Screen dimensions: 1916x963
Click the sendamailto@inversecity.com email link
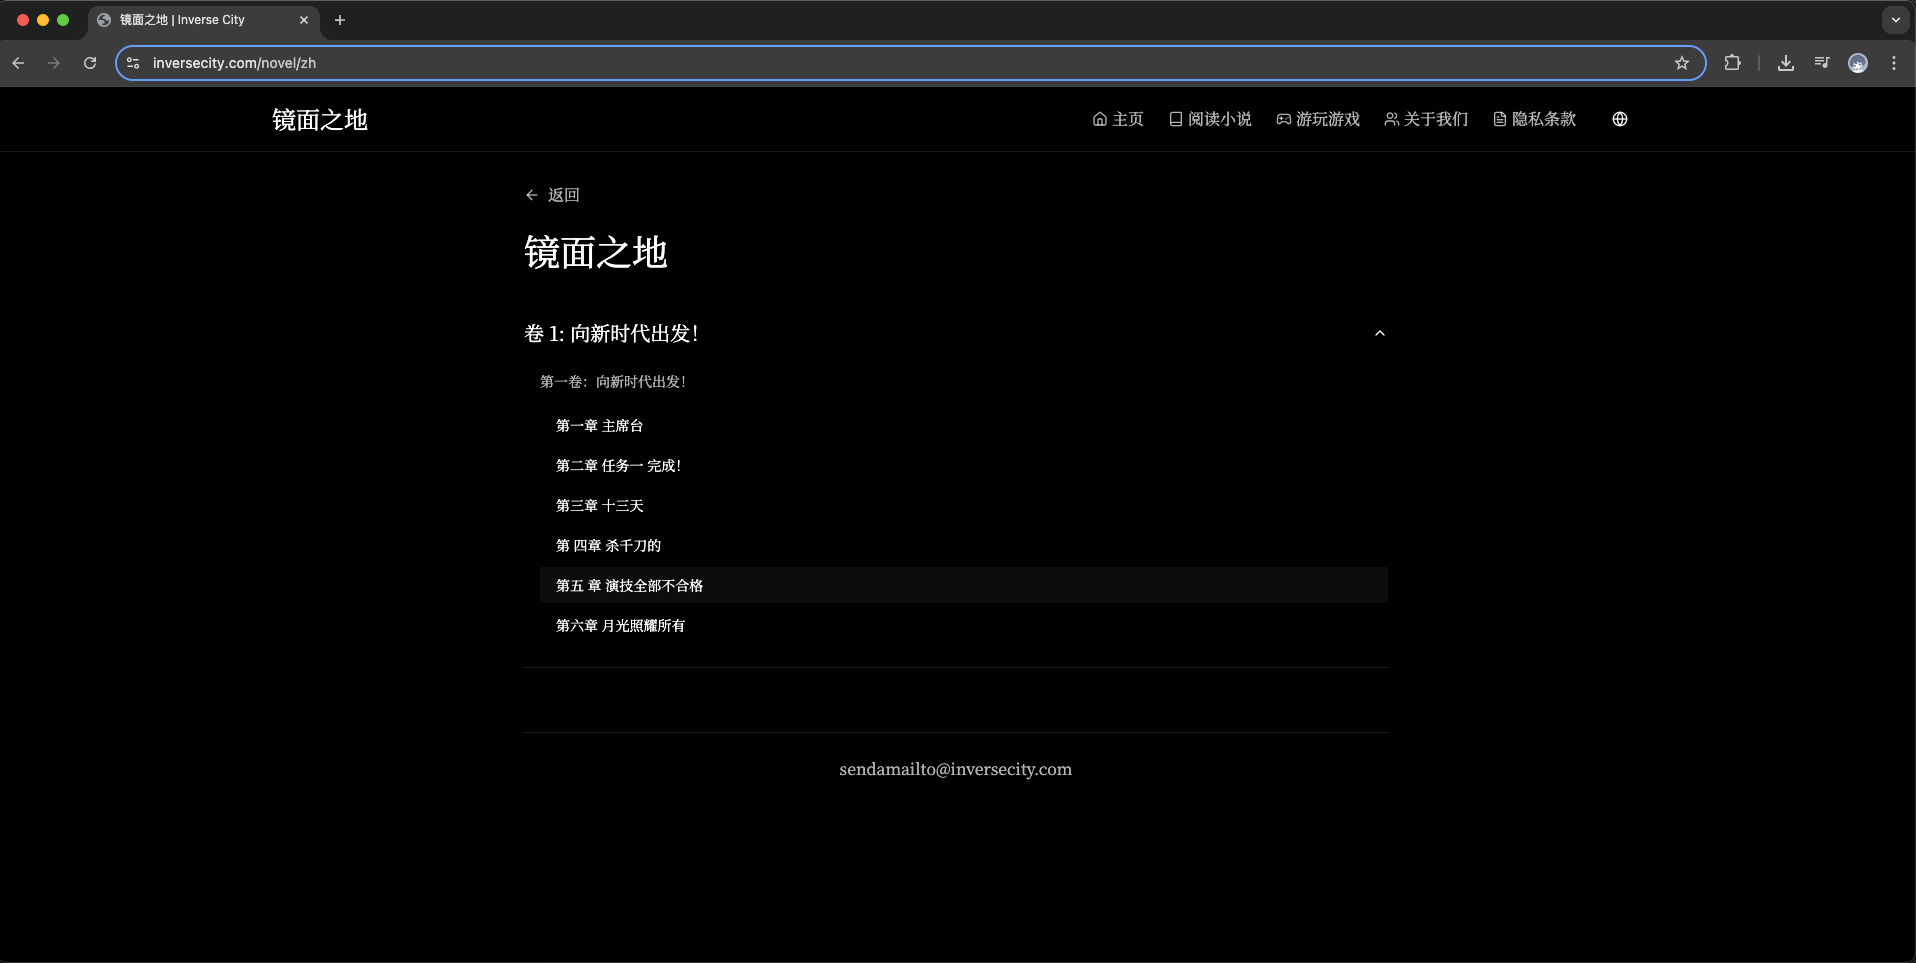pos(955,769)
